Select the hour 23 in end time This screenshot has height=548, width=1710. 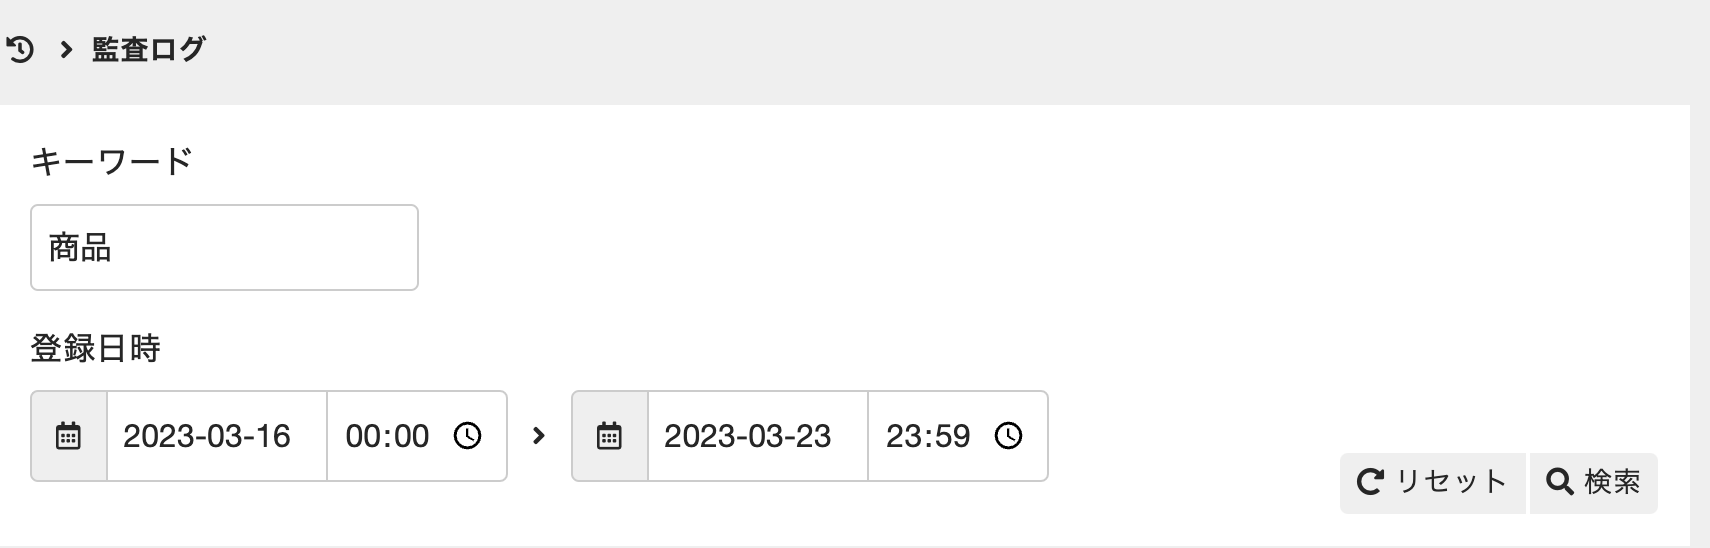[x=904, y=436]
